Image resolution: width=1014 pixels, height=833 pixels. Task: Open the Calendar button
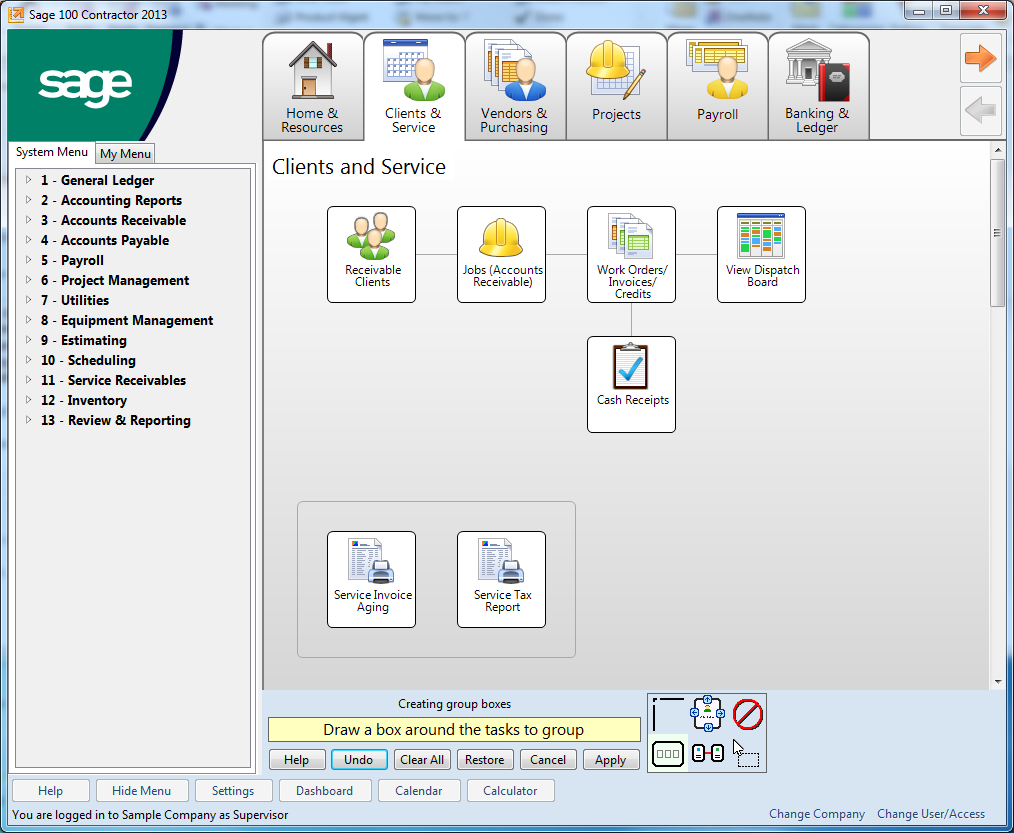(419, 790)
